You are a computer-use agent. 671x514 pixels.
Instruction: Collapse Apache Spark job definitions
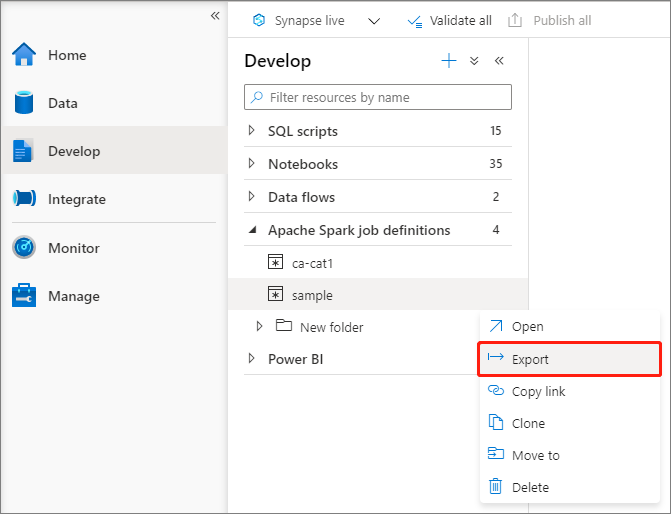251,230
